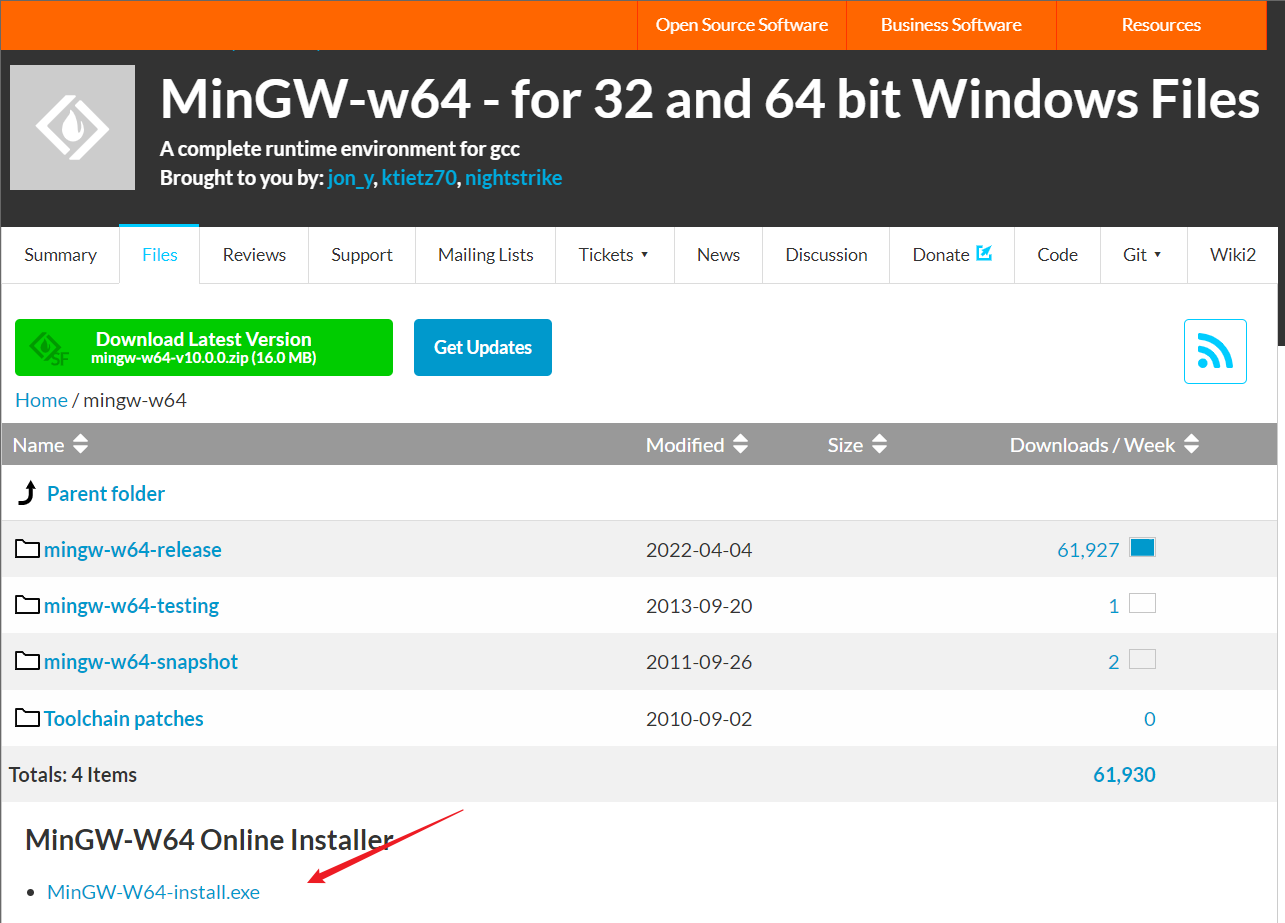Viewport: 1285px width, 923px height.
Task: Follow the Home breadcrumb link
Action: [41, 400]
